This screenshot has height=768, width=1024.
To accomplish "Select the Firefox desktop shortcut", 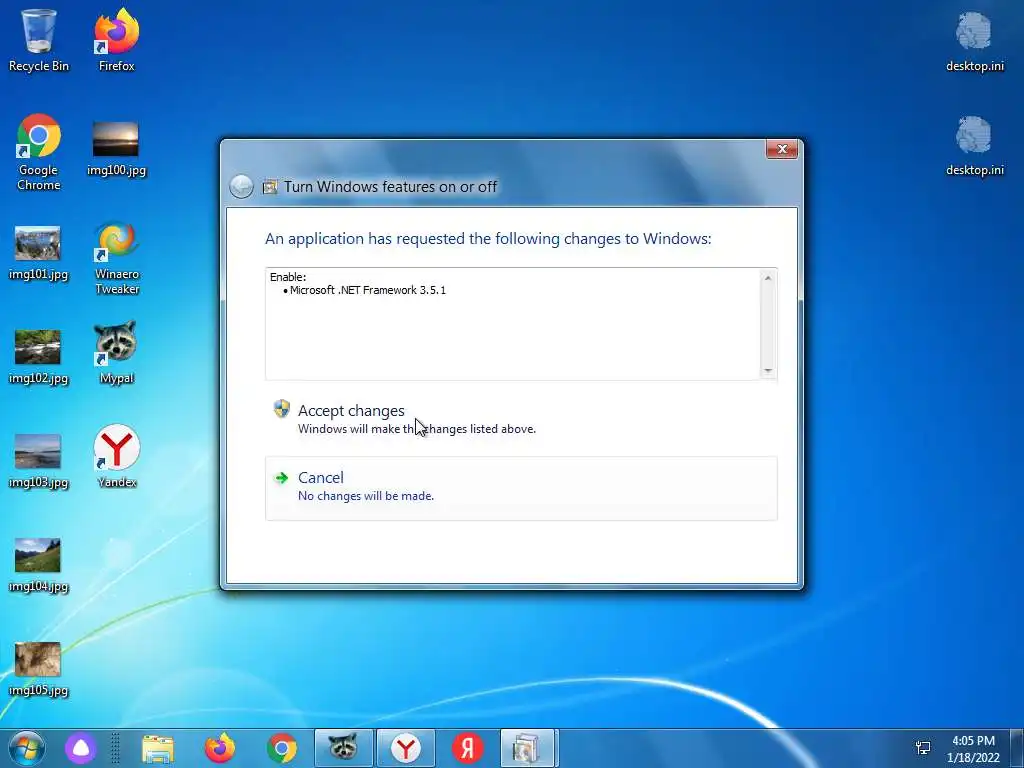I will point(116,40).
